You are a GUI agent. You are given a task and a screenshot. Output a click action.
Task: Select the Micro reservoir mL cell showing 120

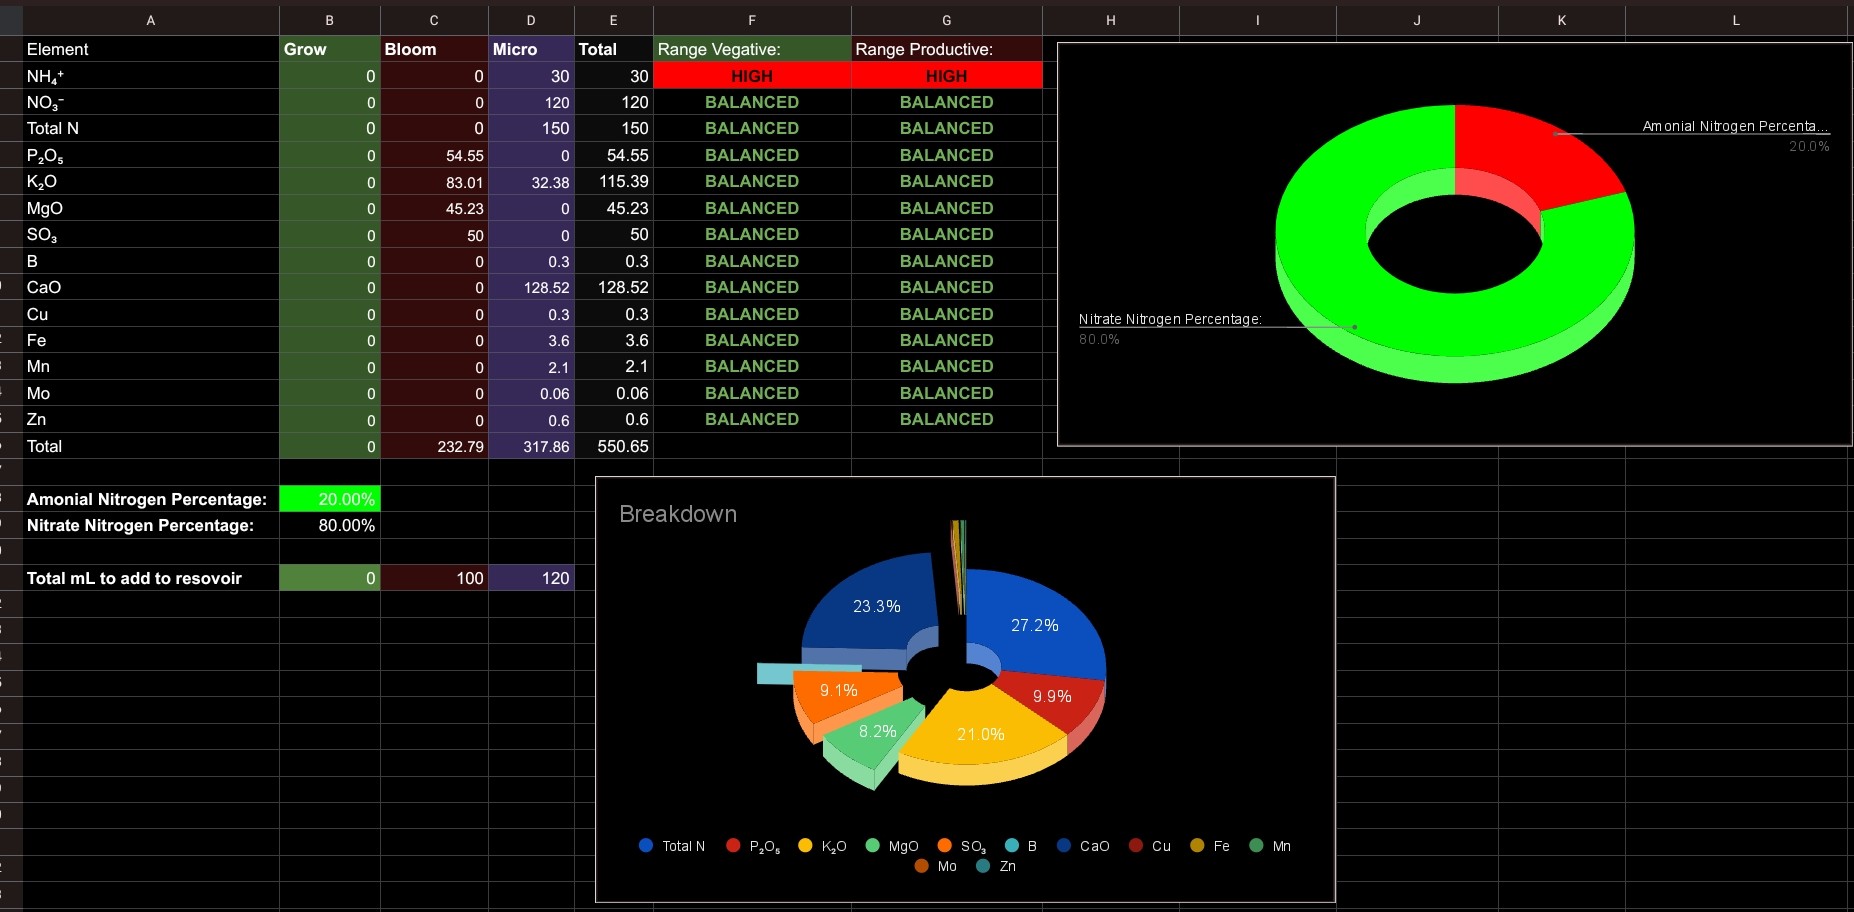[x=531, y=578]
